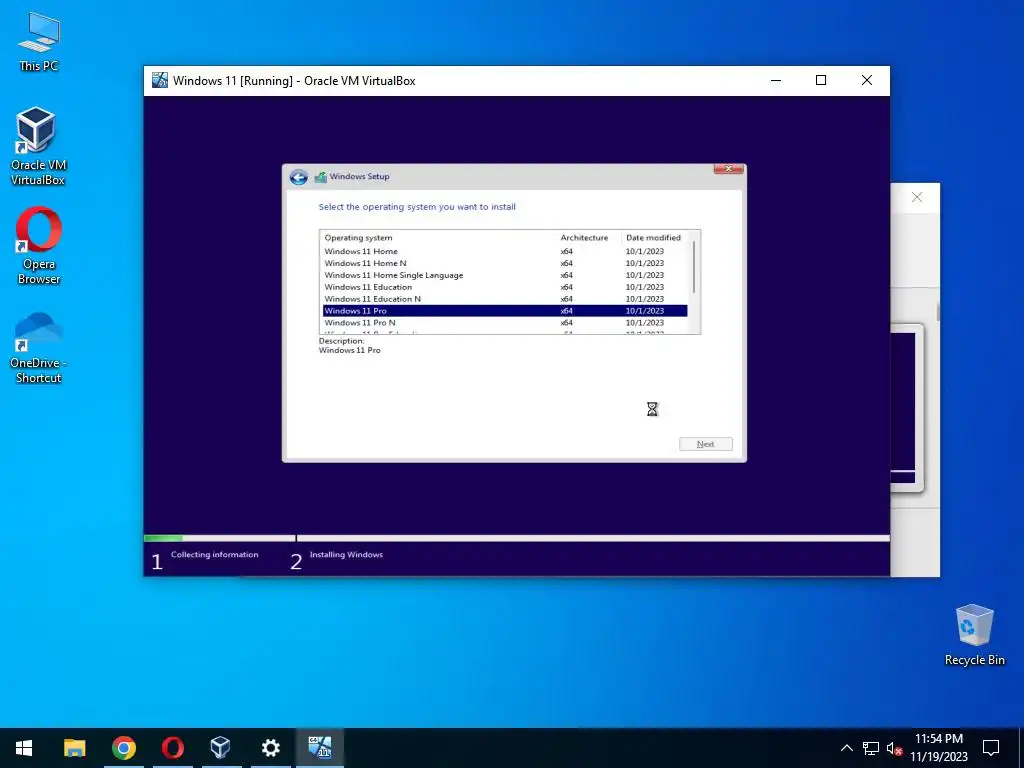Close the Windows 11 VirtualBox window
This screenshot has height=768, width=1024.
point(867,80)
